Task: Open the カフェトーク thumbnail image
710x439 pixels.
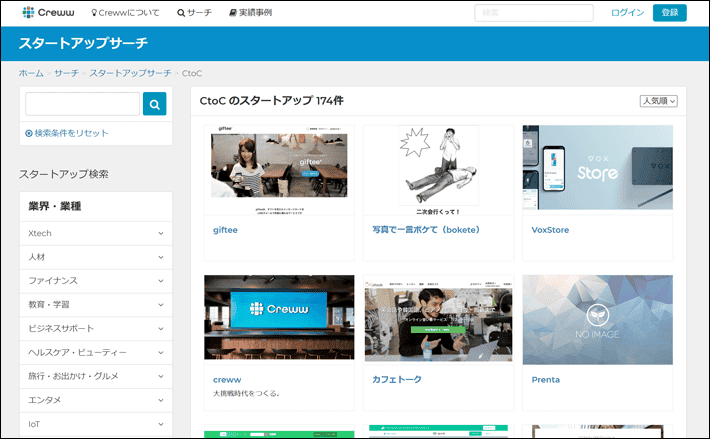Action: (x=438, y=319)
